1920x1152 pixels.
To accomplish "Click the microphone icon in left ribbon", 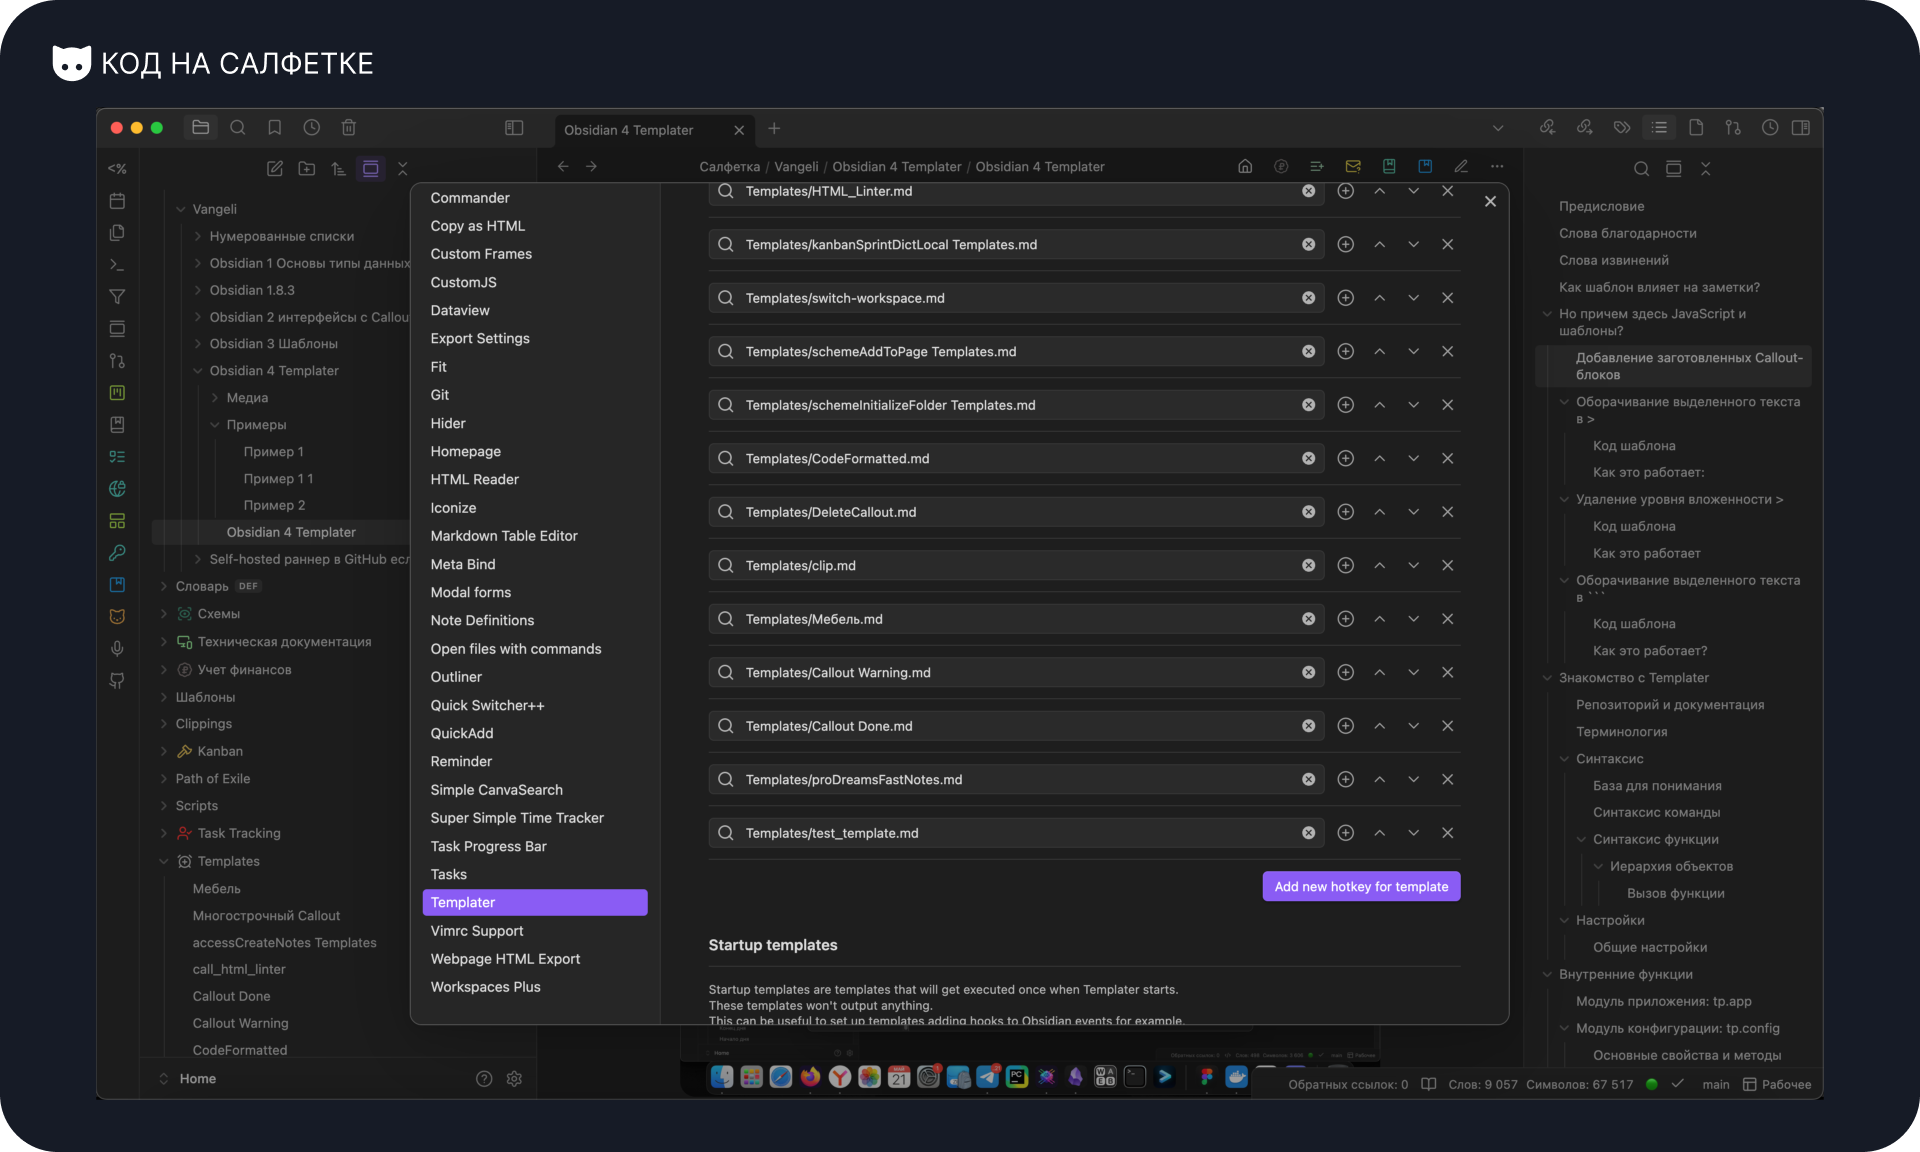I will click(x=117, y=649).
